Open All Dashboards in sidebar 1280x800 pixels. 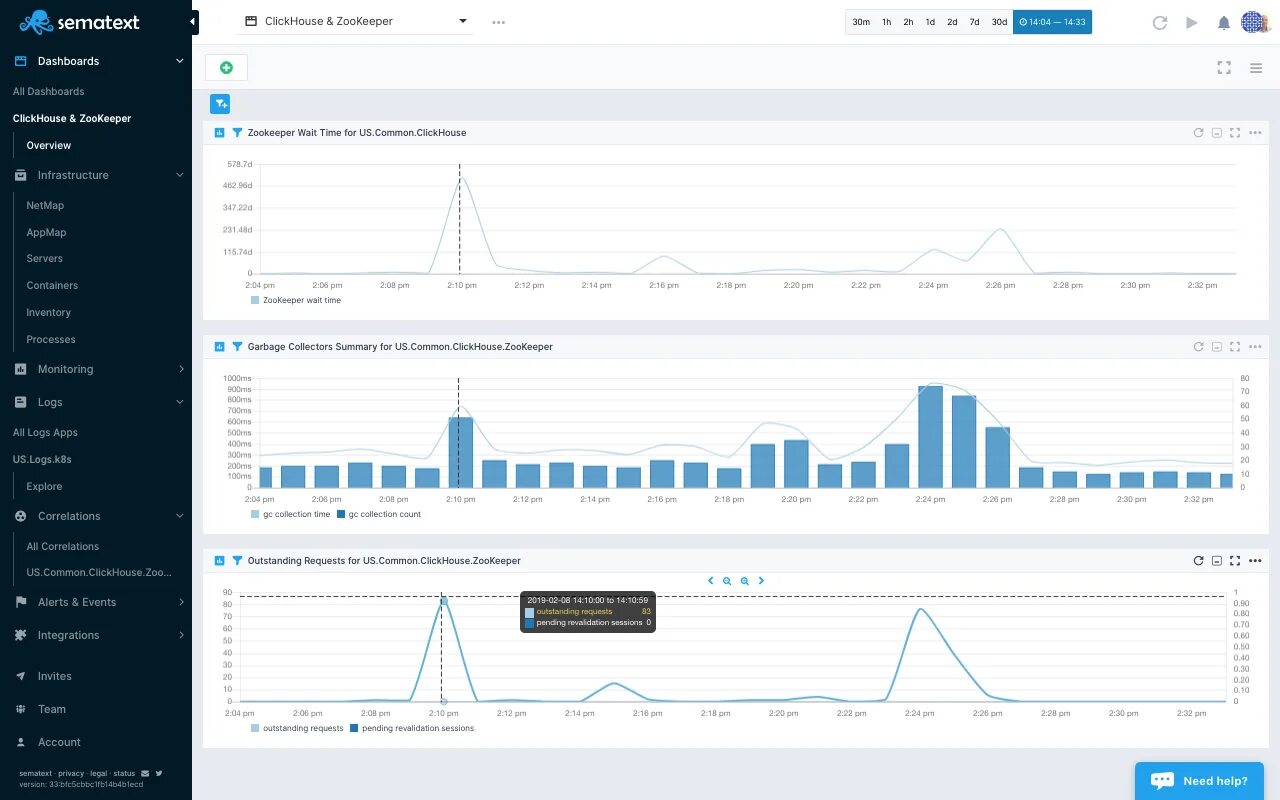[48, 91]
